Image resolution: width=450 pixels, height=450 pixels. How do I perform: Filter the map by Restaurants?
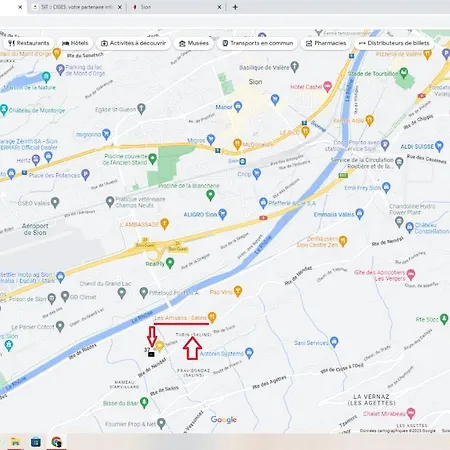pos(29,43)
